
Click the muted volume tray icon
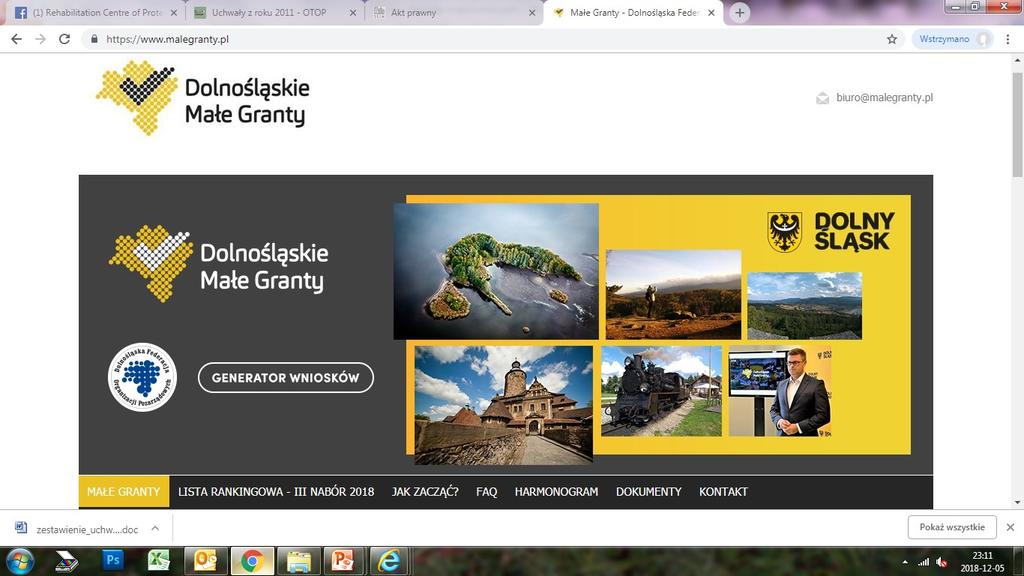(x=942, y=562)
